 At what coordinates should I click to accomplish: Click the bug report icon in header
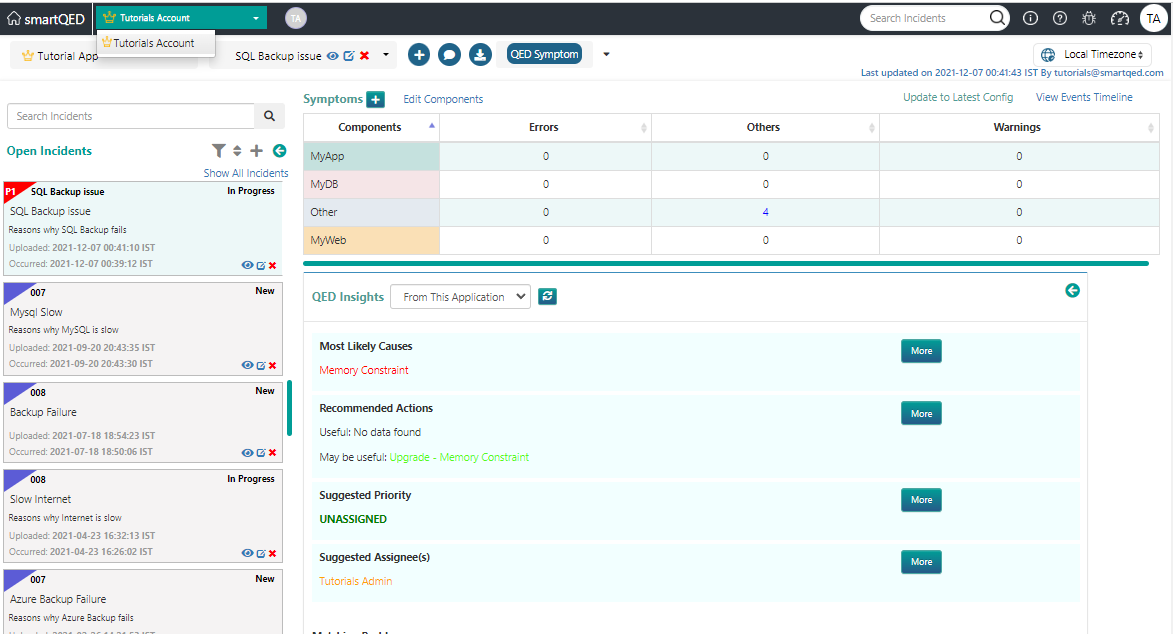click(1089, 18)
